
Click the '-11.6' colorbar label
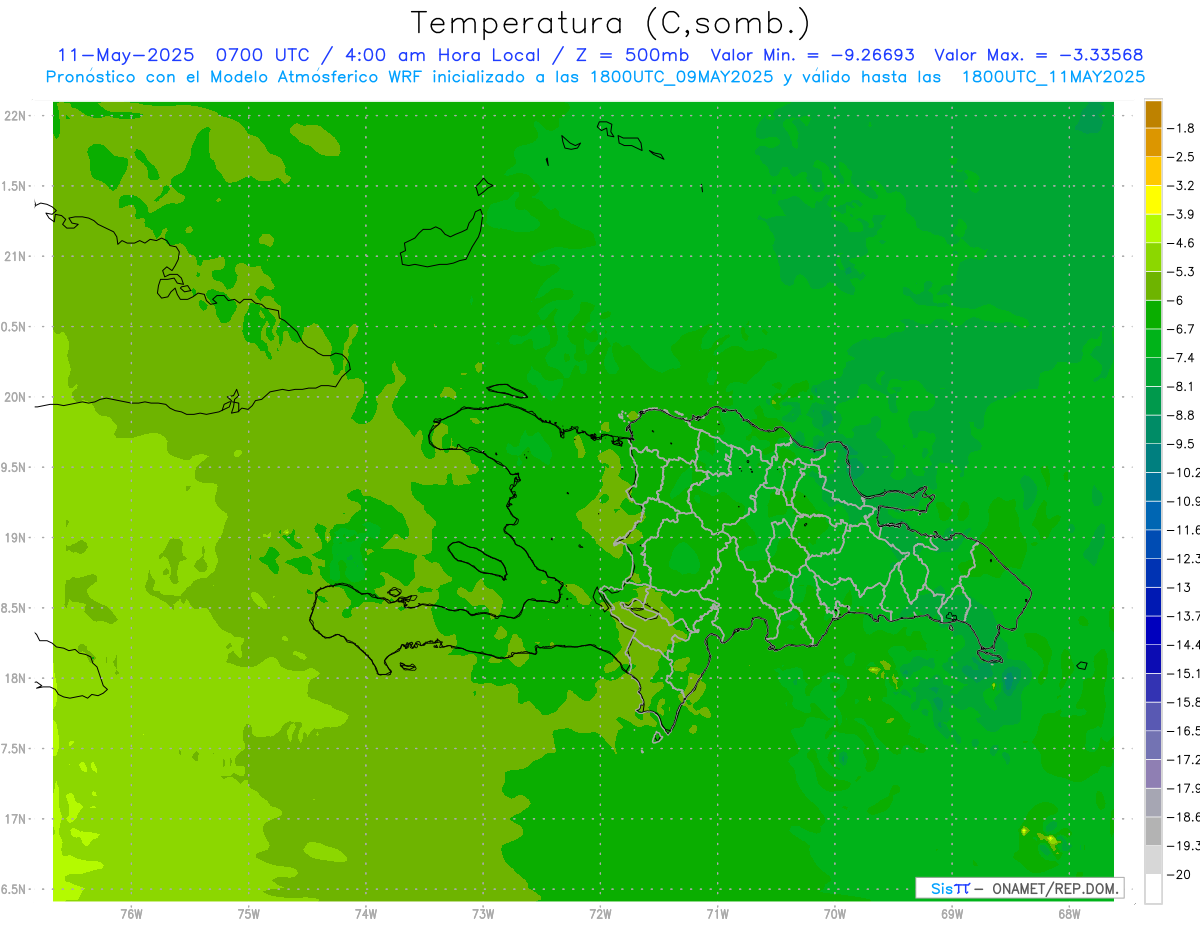1184,530
